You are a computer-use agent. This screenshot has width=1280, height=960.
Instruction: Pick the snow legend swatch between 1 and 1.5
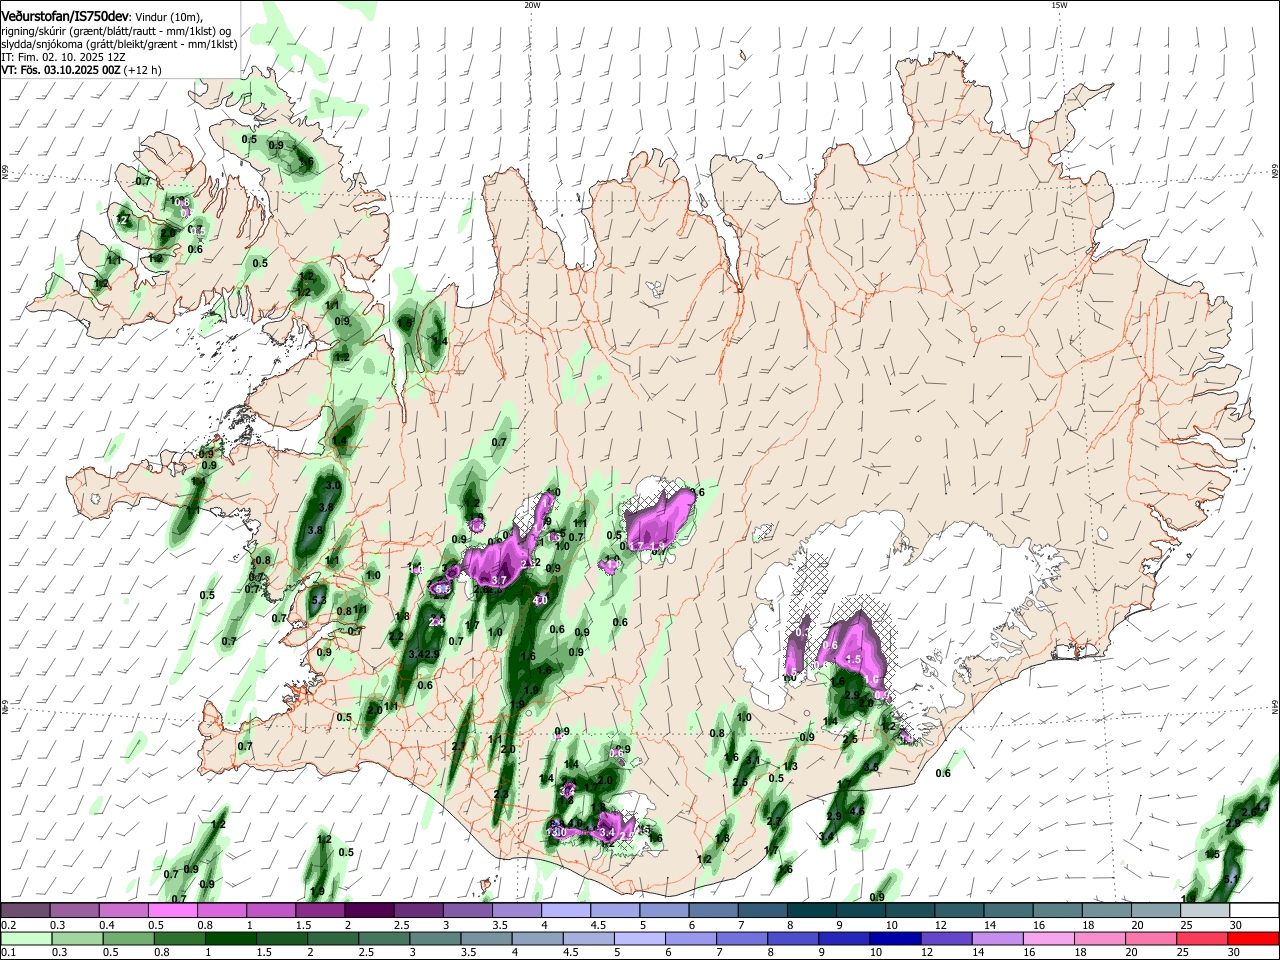[271, 910]
